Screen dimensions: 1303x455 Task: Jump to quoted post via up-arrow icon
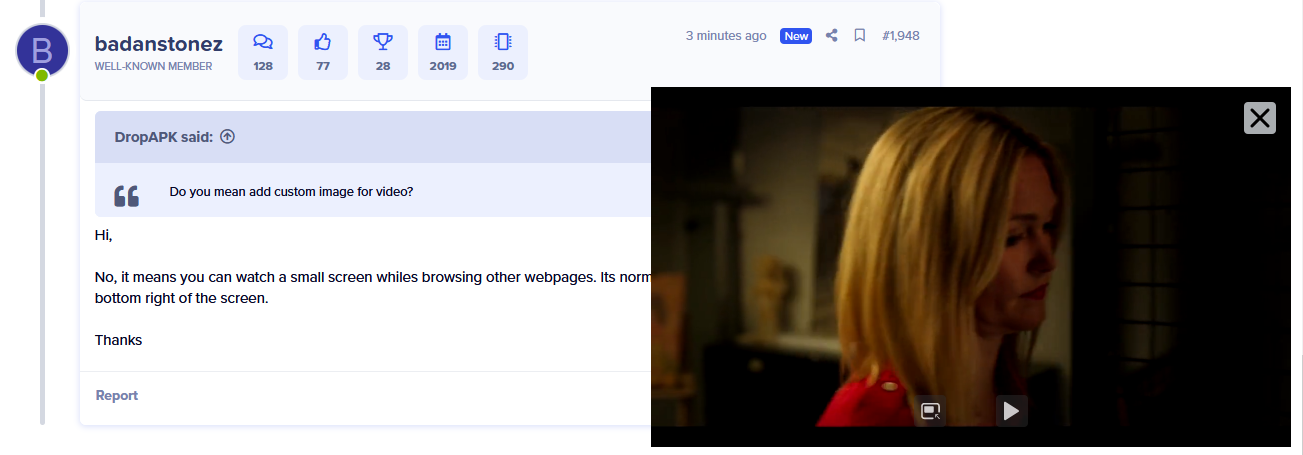(x=227, y=137)
